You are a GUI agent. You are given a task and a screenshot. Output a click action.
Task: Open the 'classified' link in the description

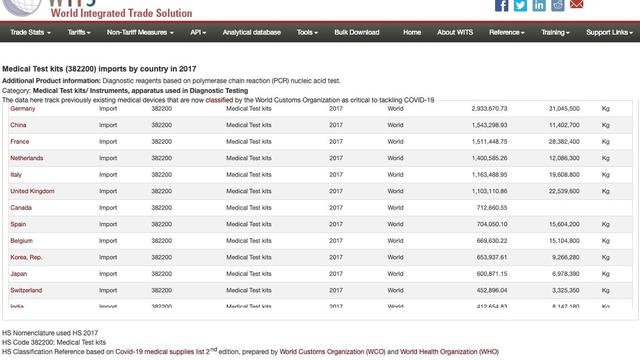(x=219, y=100)
